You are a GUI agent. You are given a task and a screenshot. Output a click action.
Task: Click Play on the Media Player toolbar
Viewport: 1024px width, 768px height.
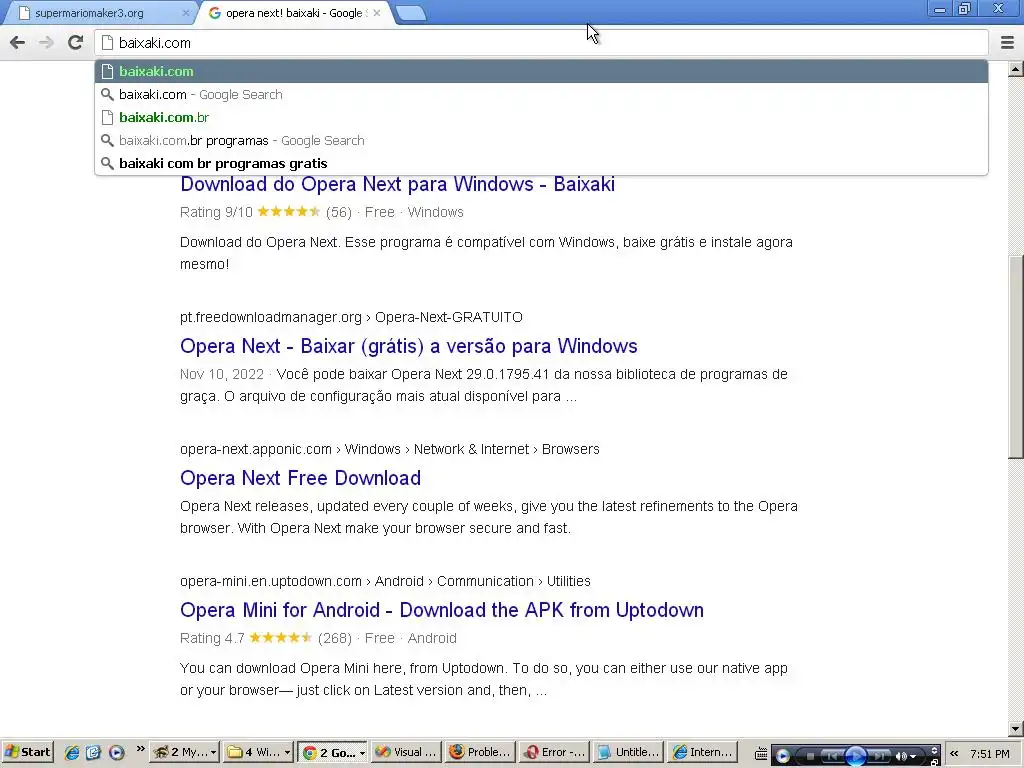856,756
